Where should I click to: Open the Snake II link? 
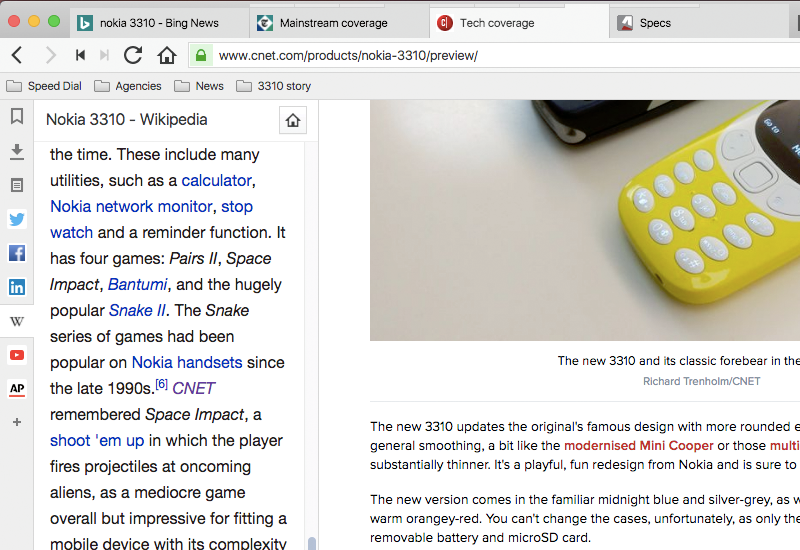pos(137,311)
